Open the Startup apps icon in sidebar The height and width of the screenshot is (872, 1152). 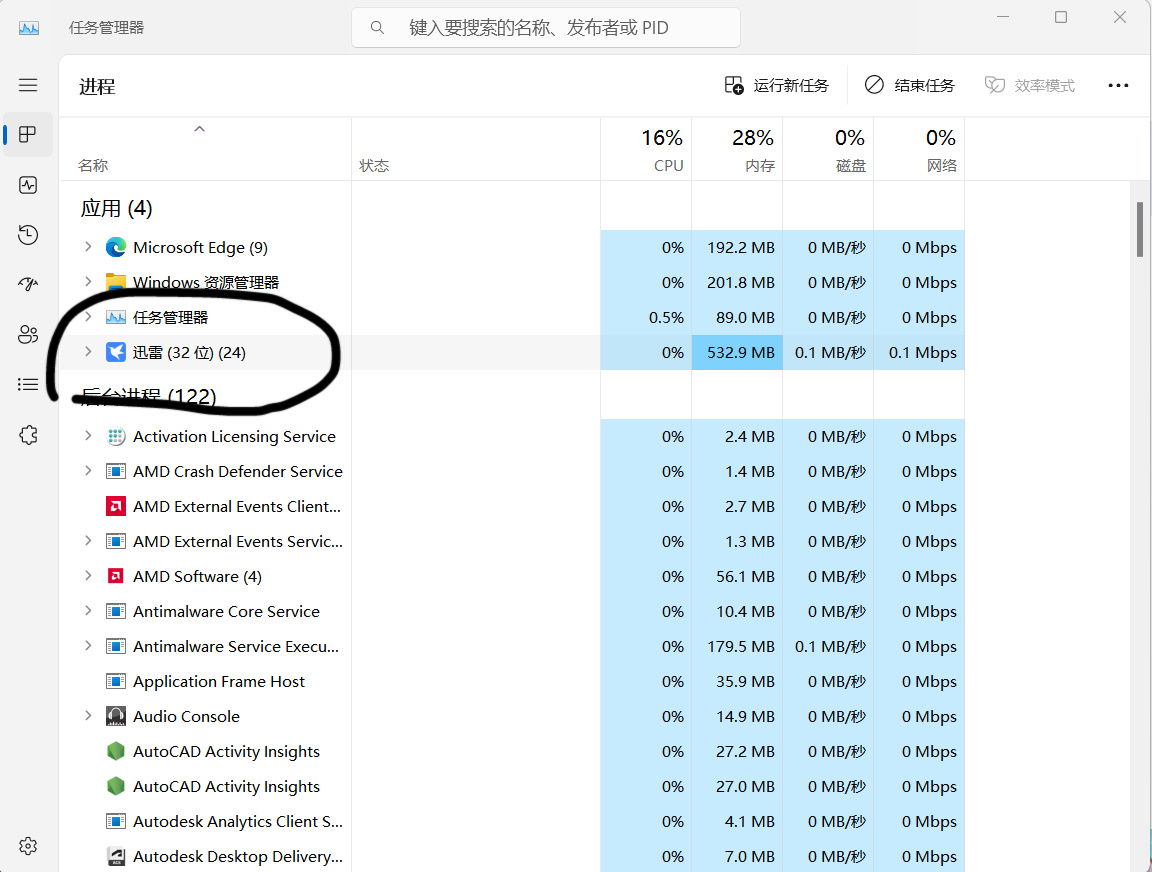[28, 284]
